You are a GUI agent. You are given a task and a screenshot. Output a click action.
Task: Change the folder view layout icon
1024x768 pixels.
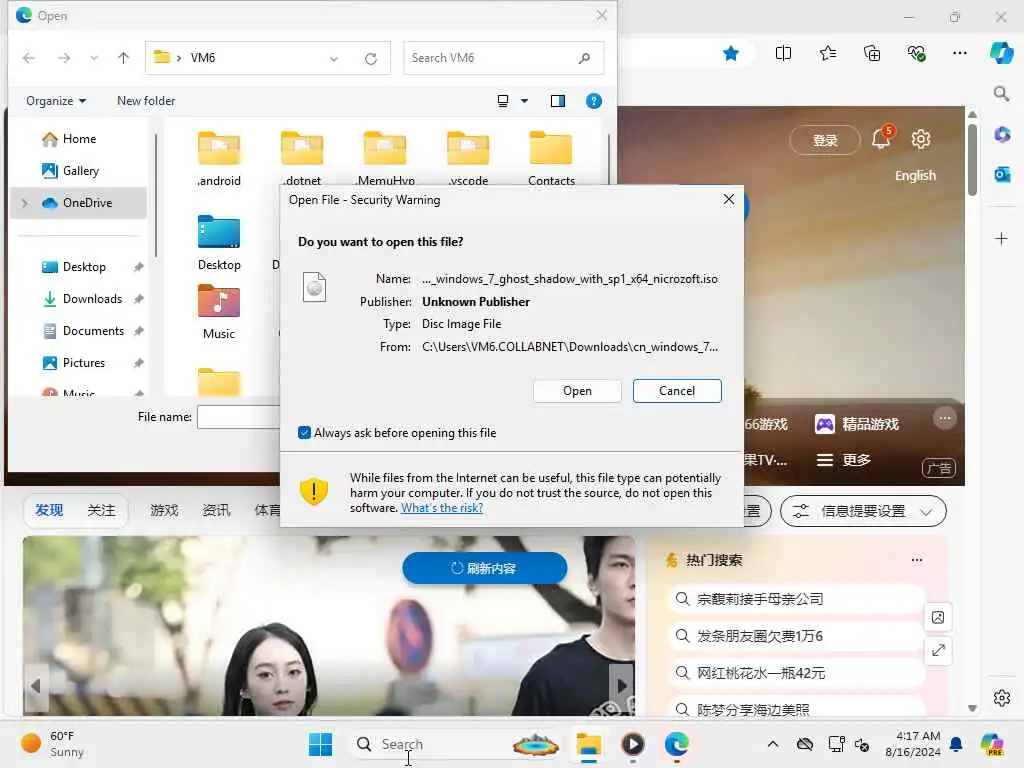(x=503, y=101)
